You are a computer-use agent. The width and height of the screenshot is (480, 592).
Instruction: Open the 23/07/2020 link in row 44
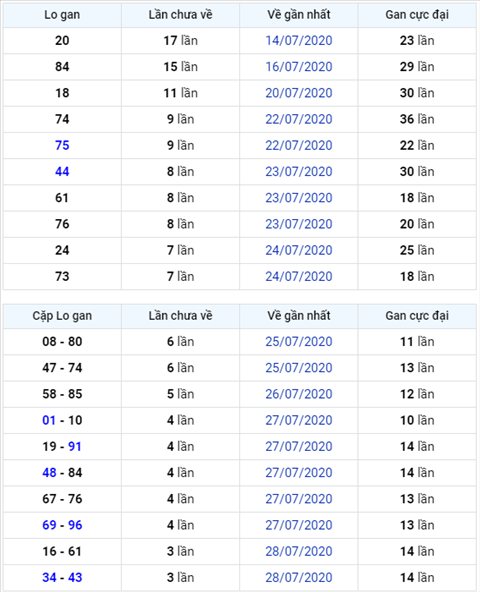[x=298, y=171]
